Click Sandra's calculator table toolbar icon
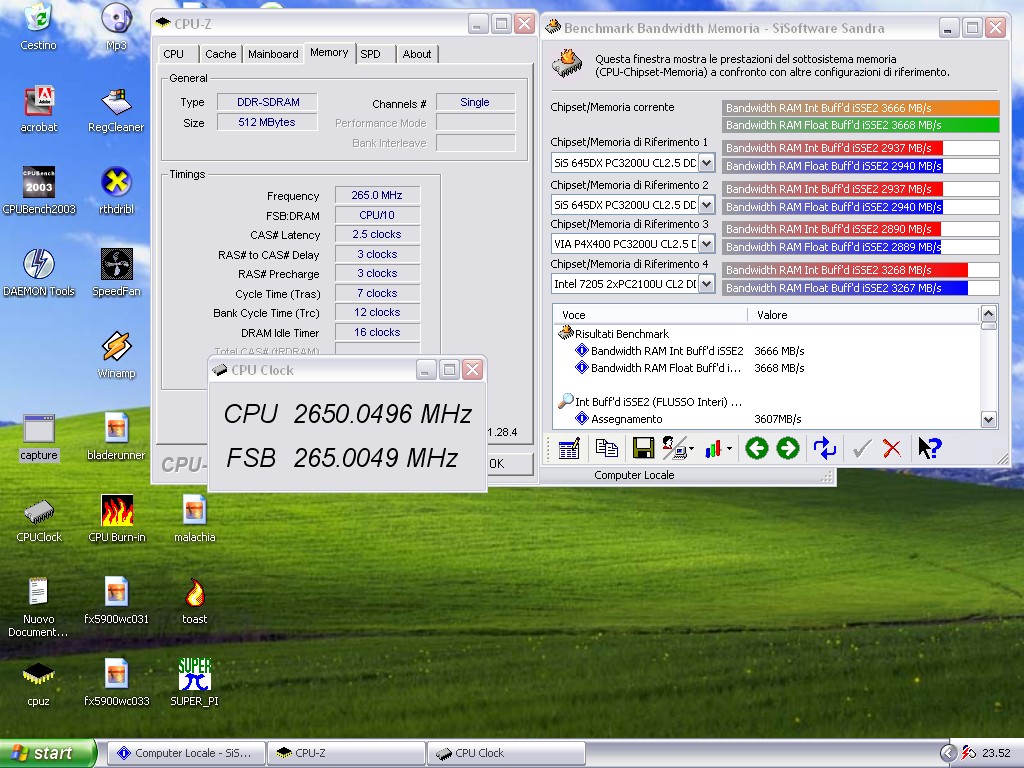This screenshot has width=1024, height=768. [569, 449]
